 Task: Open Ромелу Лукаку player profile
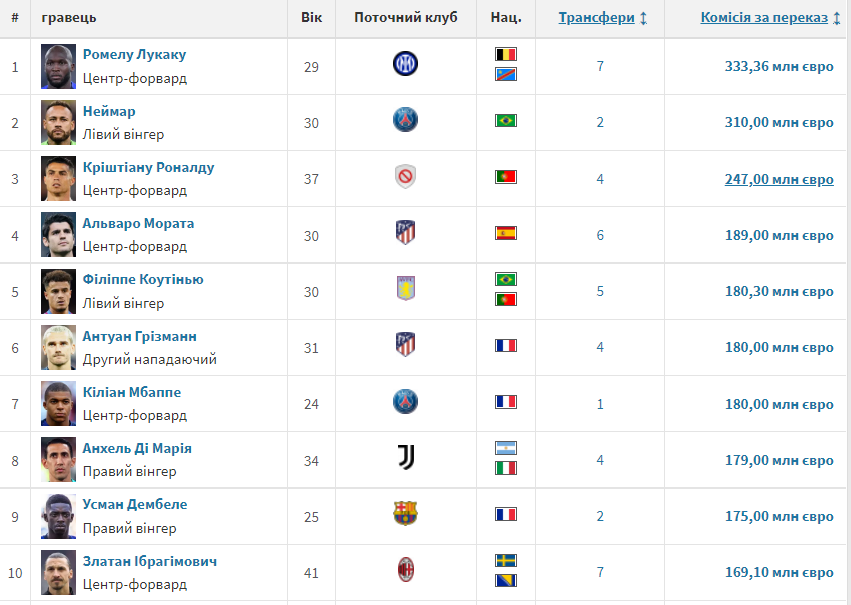click(x=134, y=55)
